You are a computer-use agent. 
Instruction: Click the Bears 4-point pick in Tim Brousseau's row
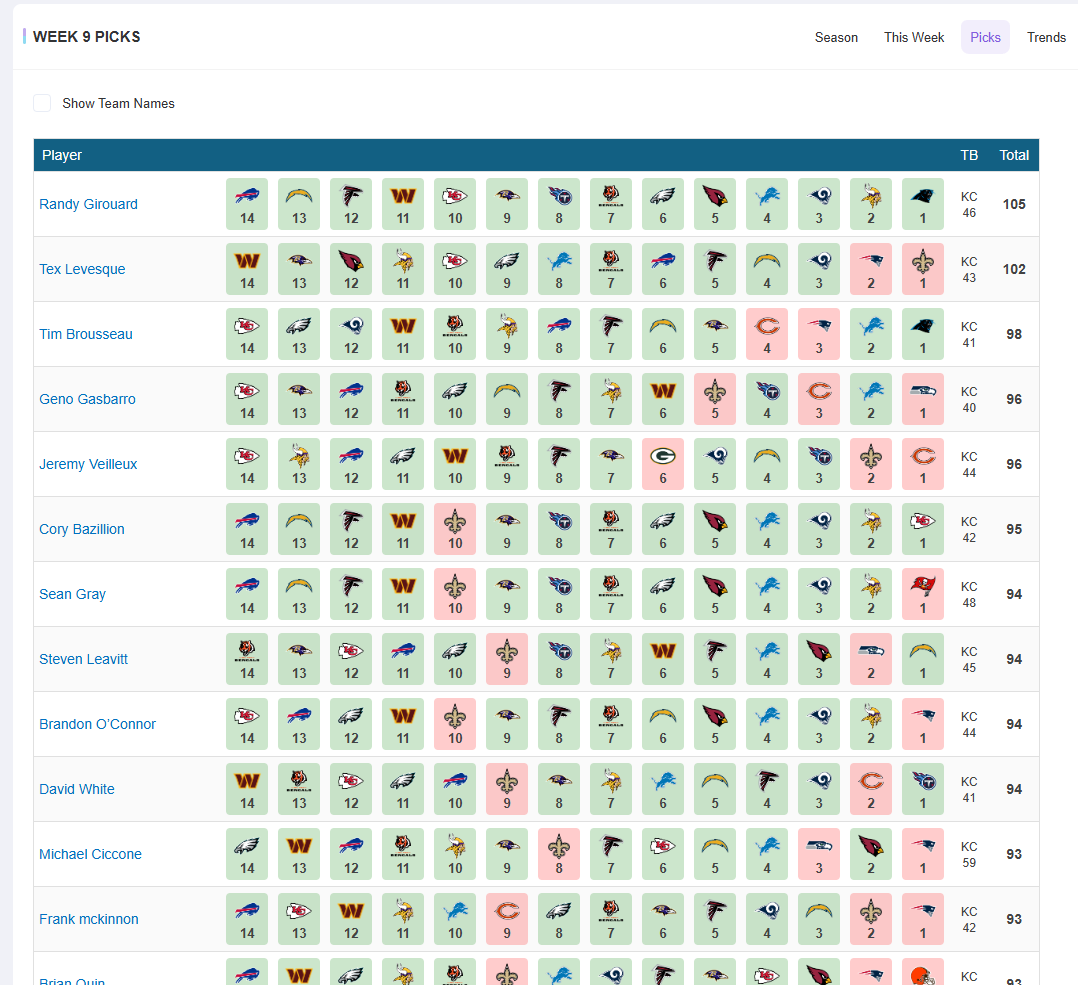[767, 334]
